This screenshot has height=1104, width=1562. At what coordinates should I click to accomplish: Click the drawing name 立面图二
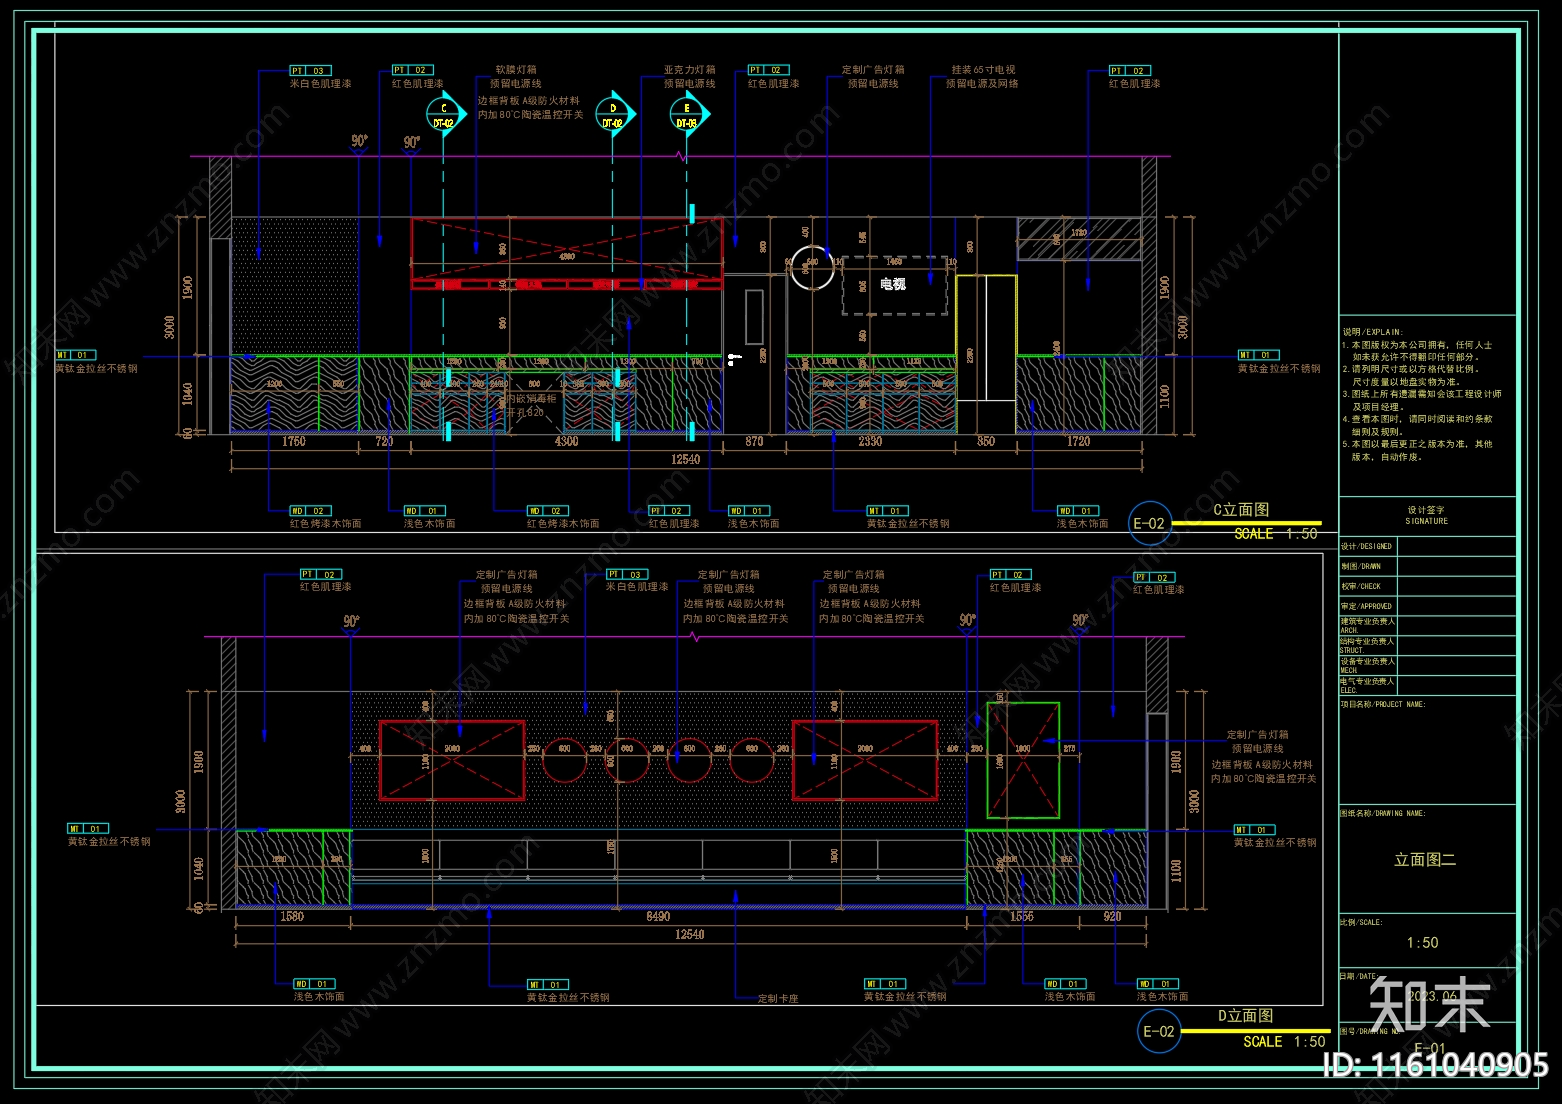(1425, 860)
